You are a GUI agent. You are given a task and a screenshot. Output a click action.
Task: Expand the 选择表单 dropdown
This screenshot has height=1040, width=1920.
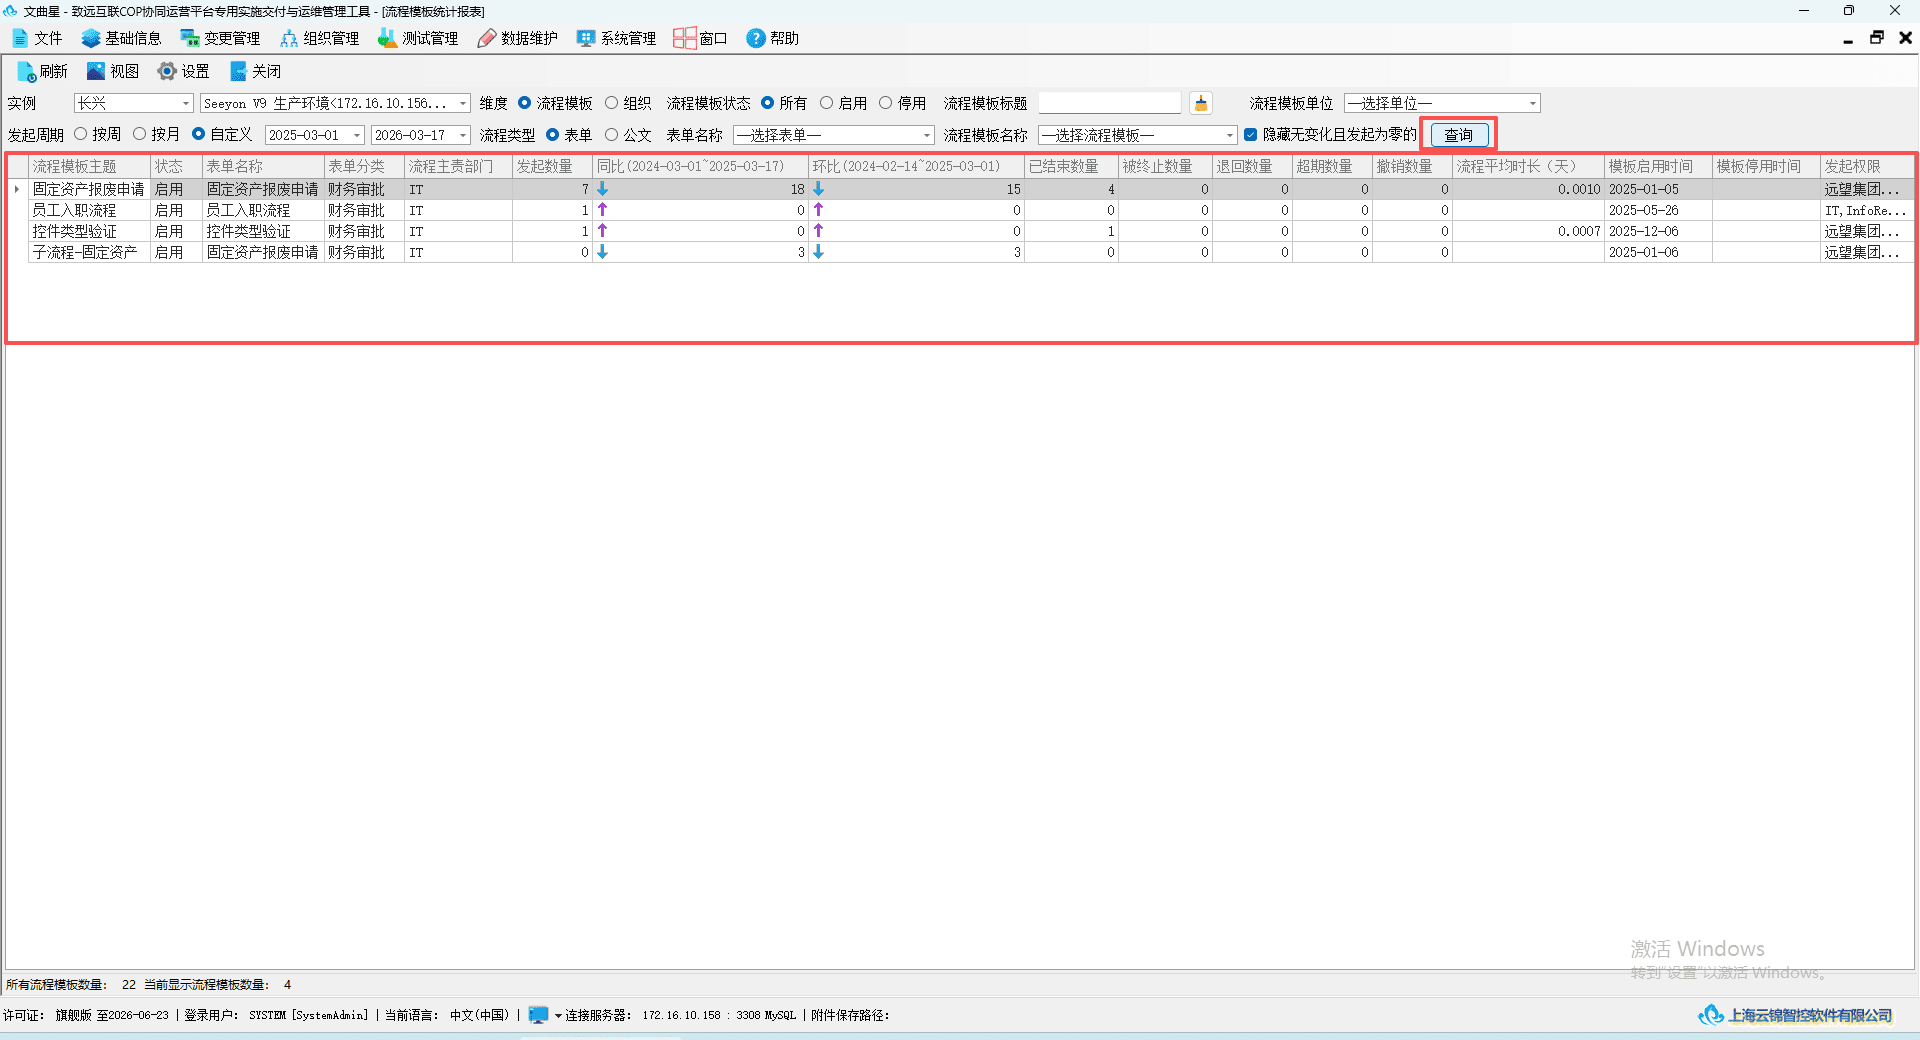click(833, 135)
